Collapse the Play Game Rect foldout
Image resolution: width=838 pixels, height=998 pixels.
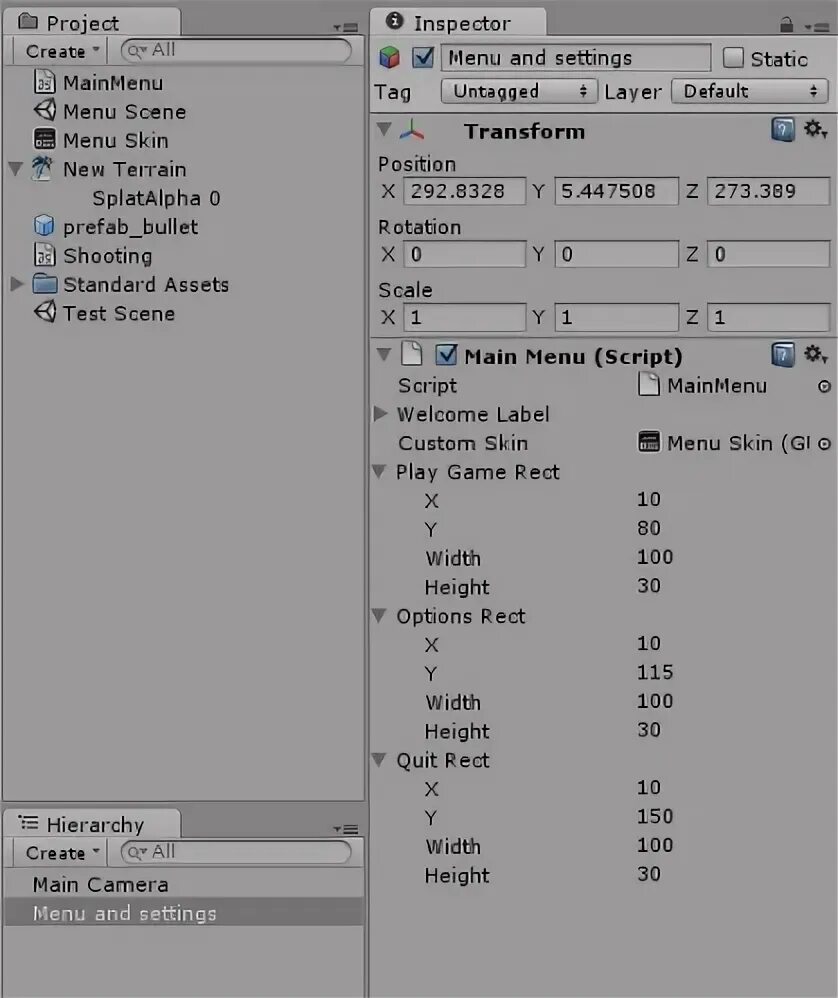click(x=379, y=472)
